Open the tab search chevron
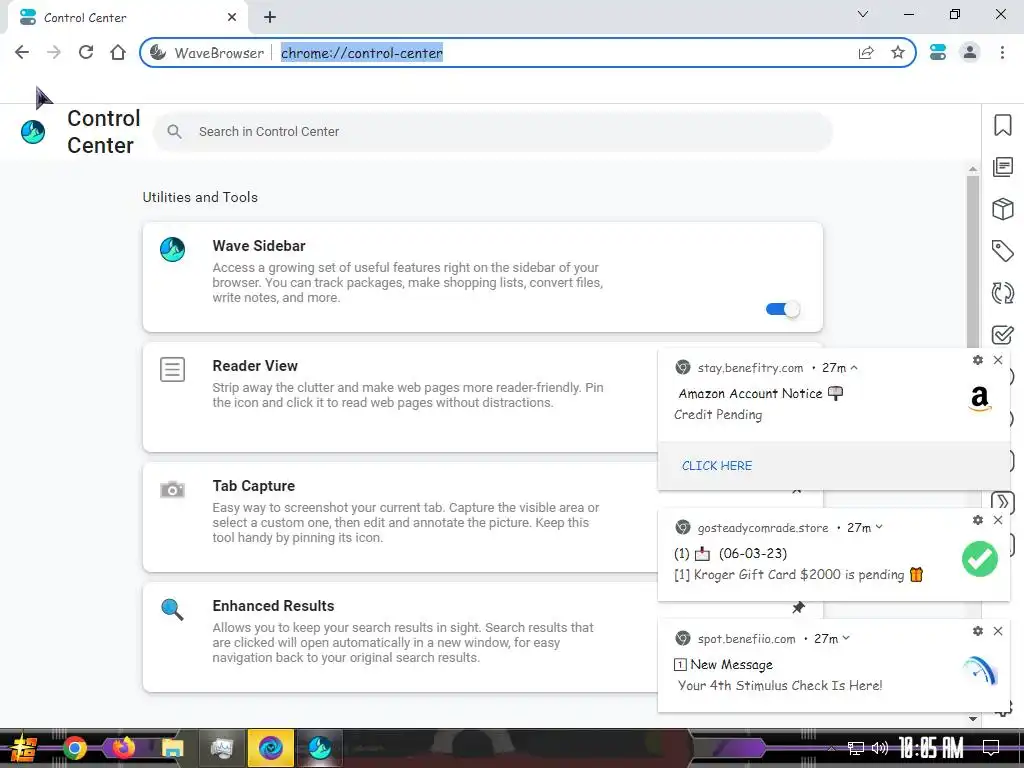Image resolution: width=1024 pixels, height=768 pixels. pyautogui.click(x=863, y=14)
